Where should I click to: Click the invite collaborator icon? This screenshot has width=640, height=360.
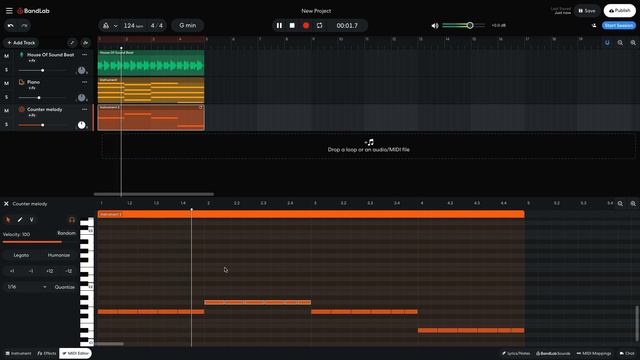coord(594,25)
